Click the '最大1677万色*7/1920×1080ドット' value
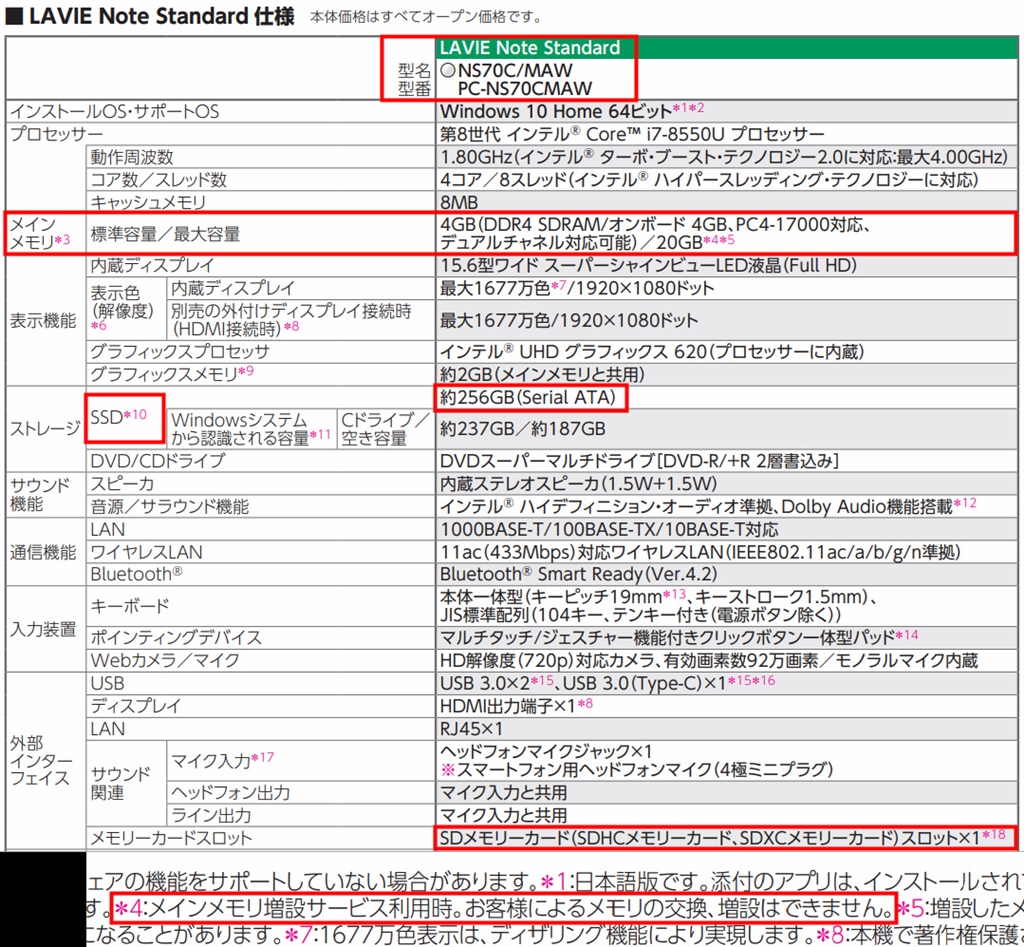Viewport: 1024px width, 947px height. point(577,288)
